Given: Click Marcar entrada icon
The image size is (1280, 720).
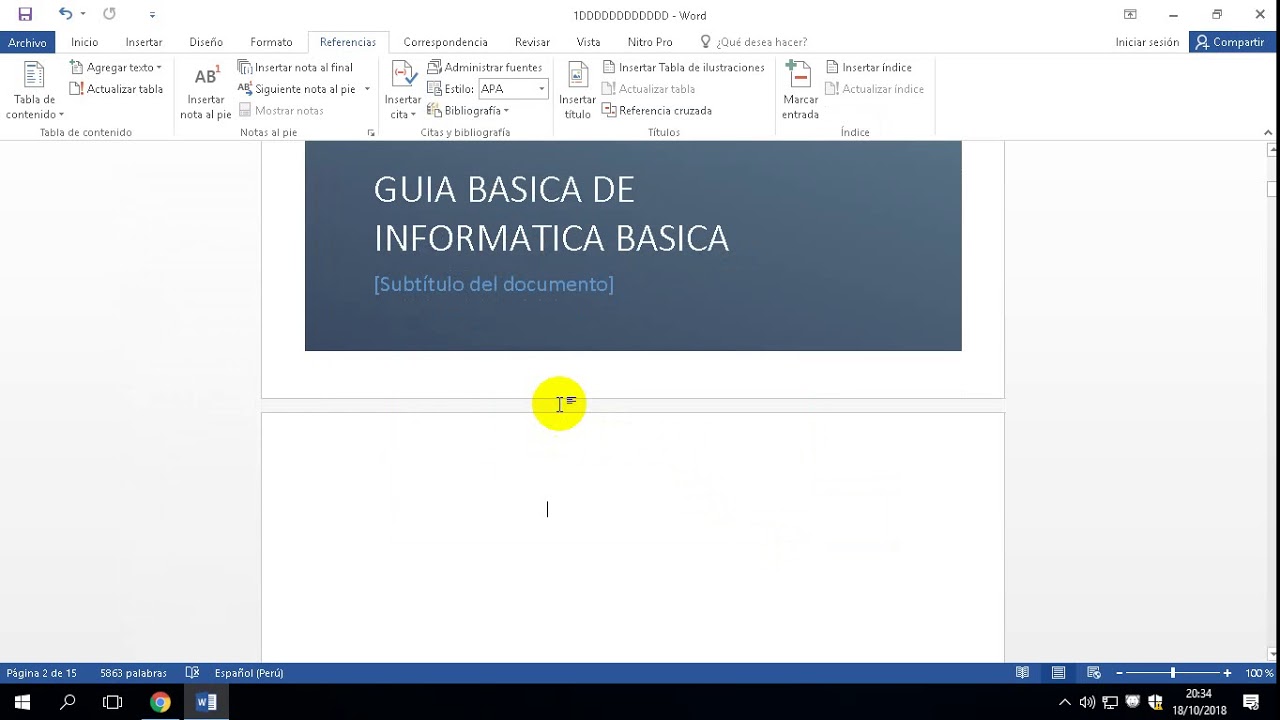Looking at the screenshot, I should (x=800, y=91).
